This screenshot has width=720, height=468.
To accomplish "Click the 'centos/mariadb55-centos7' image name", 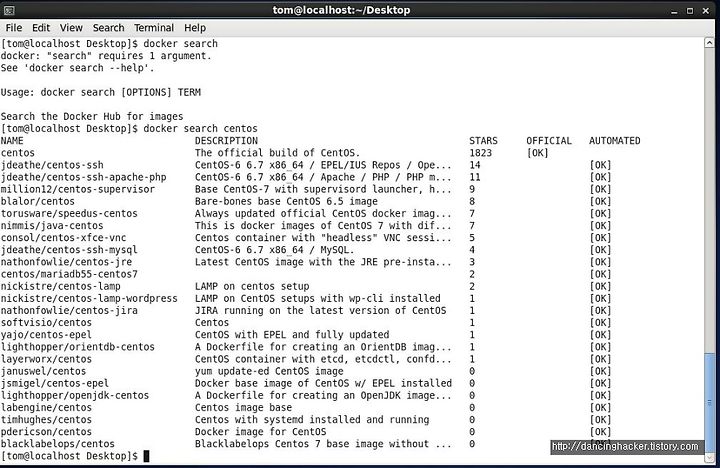I will pos(69,274).
